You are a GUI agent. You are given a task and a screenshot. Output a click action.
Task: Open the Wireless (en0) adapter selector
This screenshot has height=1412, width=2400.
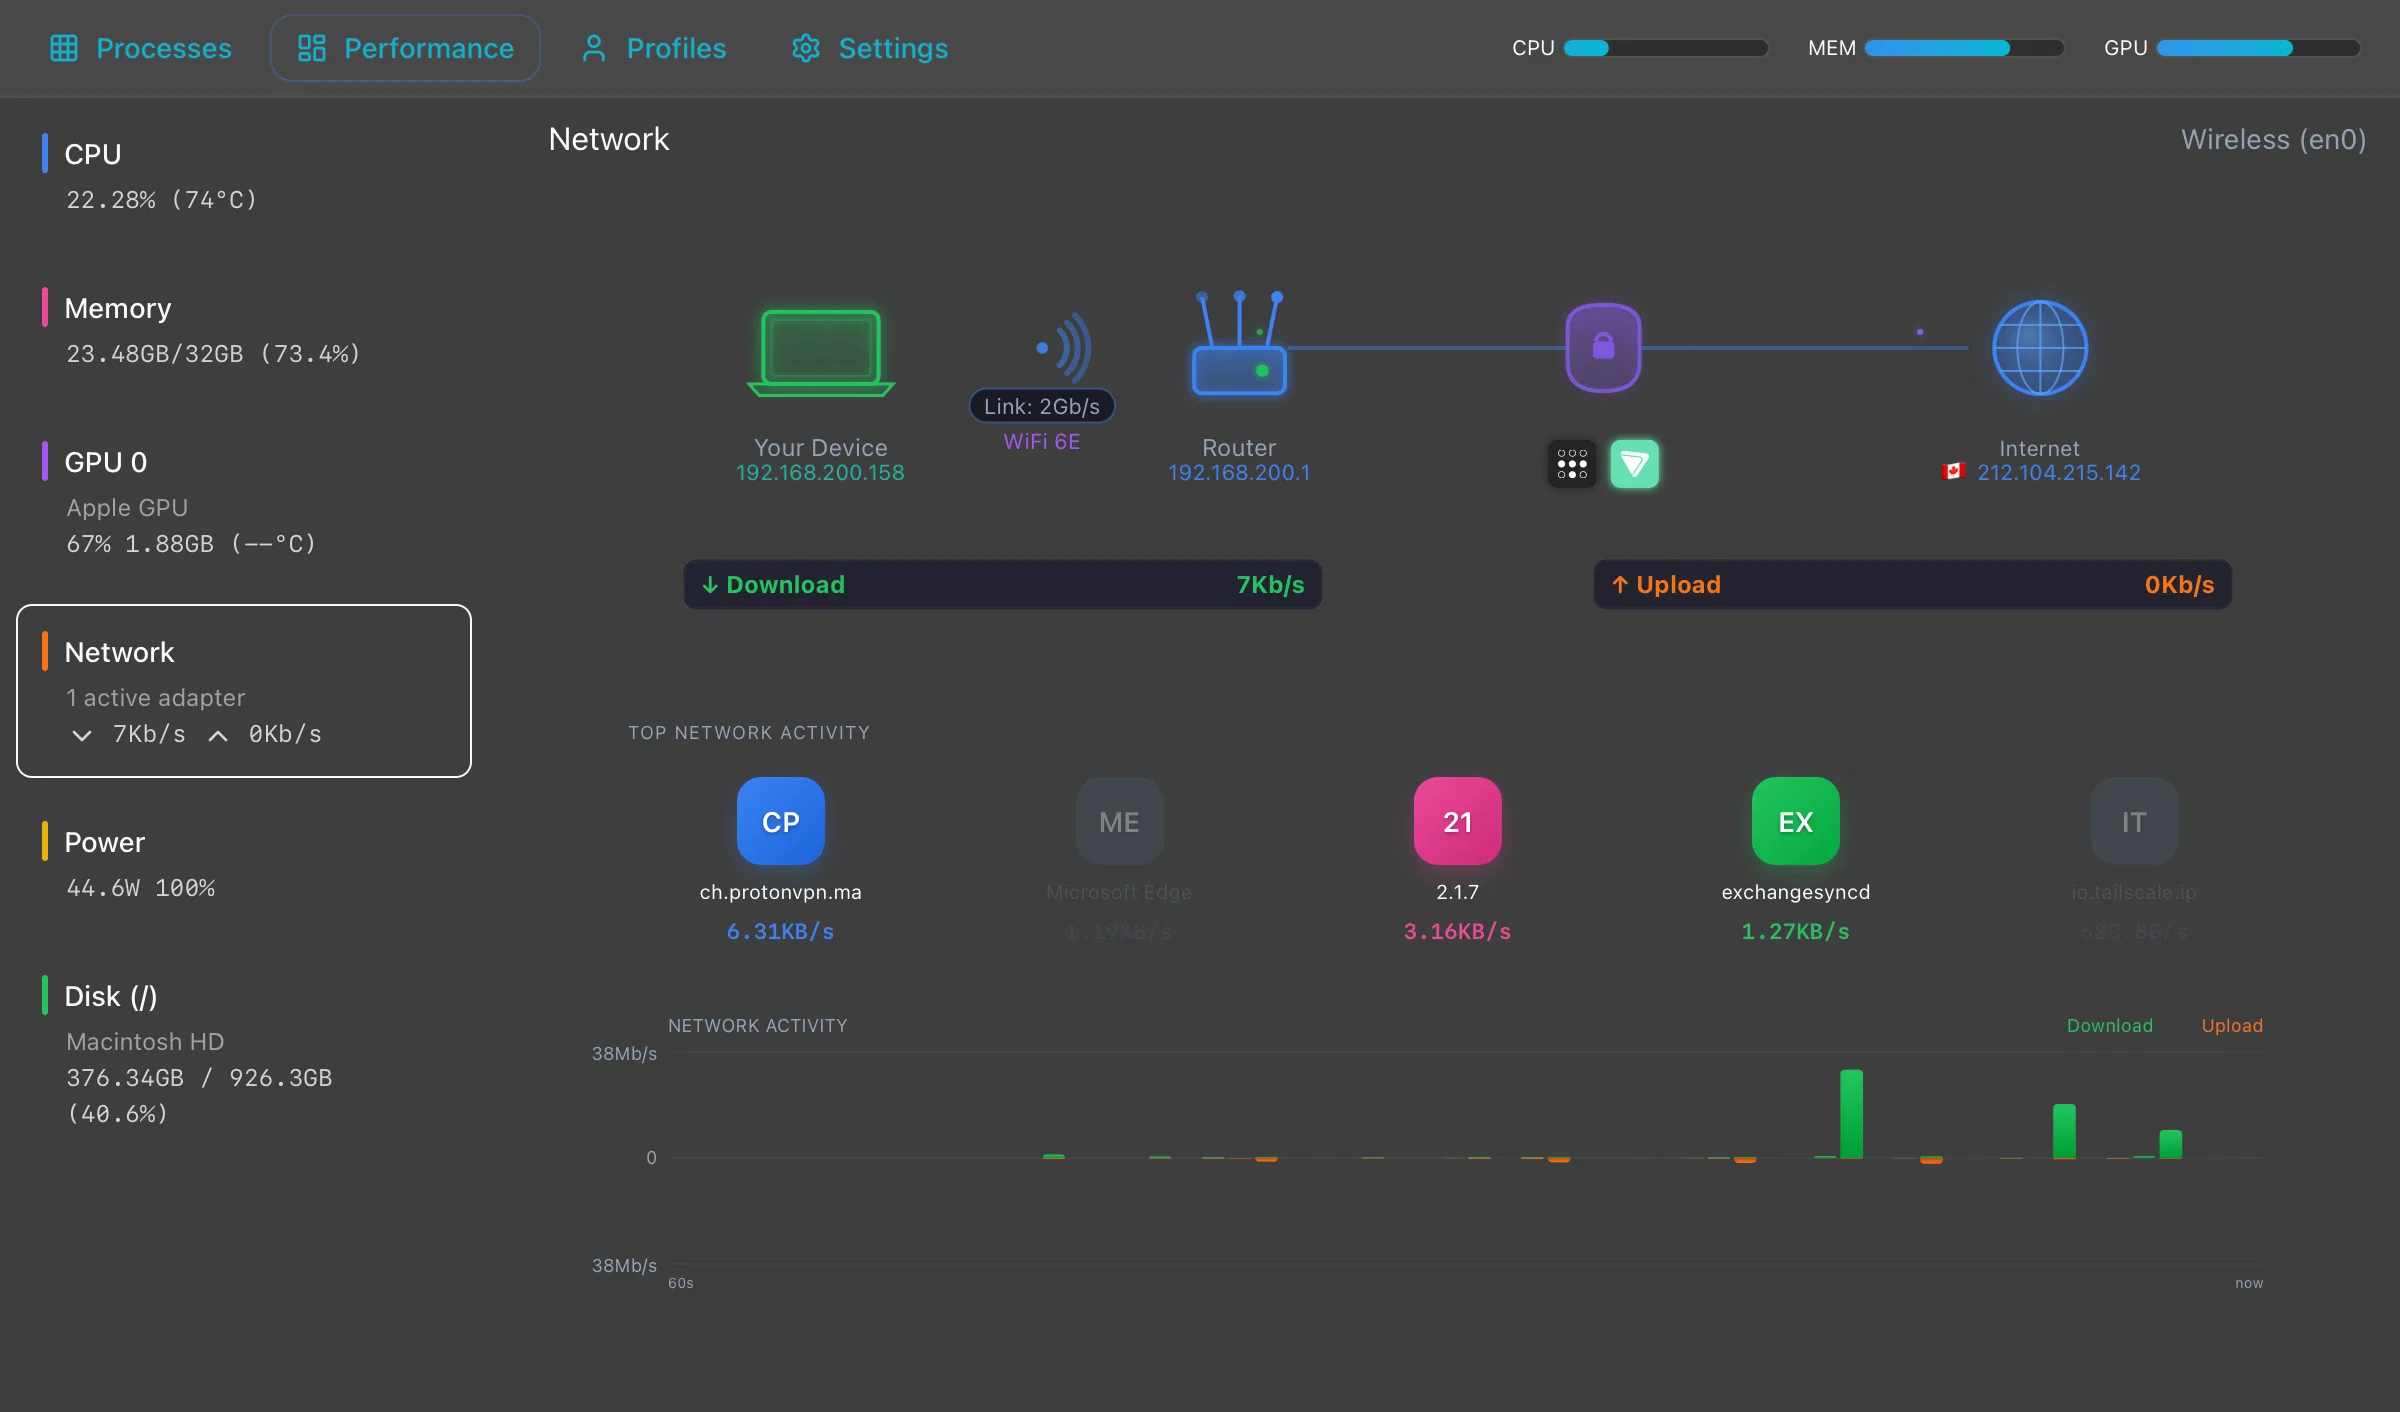pyautogui.click(x=2273, y=139)
